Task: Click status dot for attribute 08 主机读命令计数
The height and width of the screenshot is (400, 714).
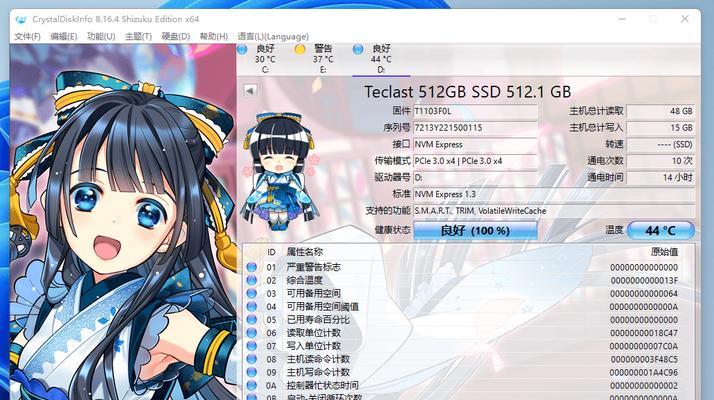Action: 251,359
